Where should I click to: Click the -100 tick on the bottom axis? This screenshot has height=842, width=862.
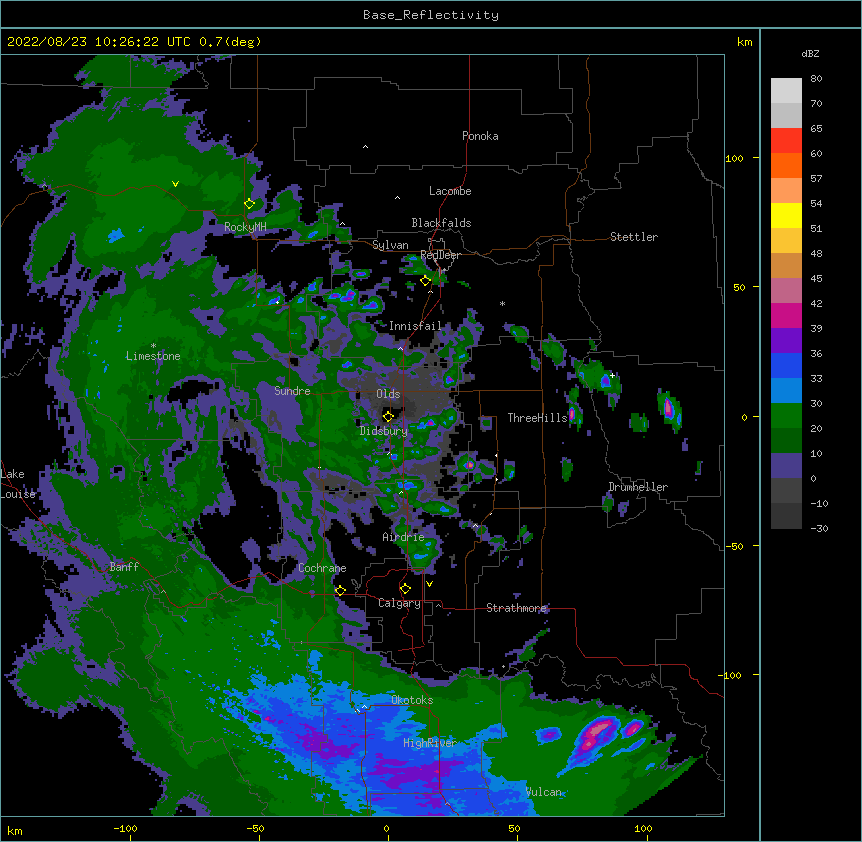click(x=125, y=828)
